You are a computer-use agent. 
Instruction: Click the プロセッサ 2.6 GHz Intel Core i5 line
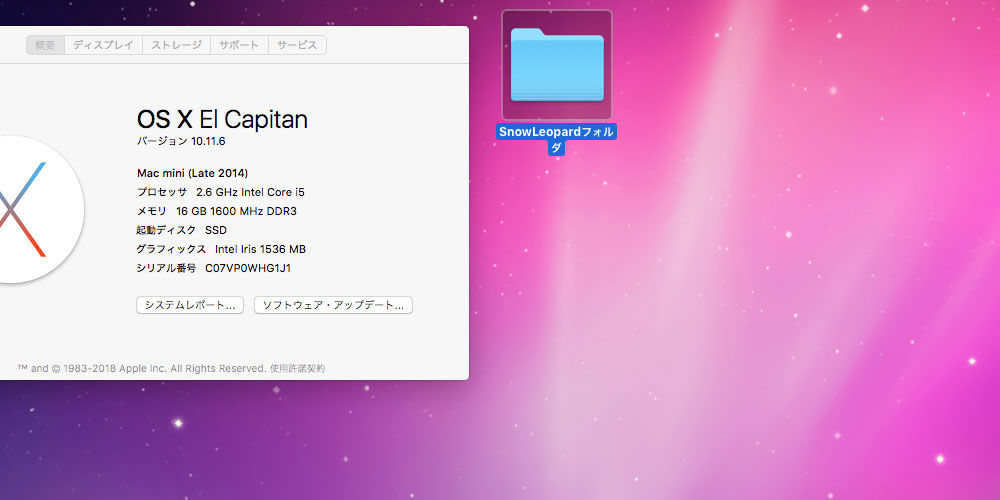(x=221, y=192)
